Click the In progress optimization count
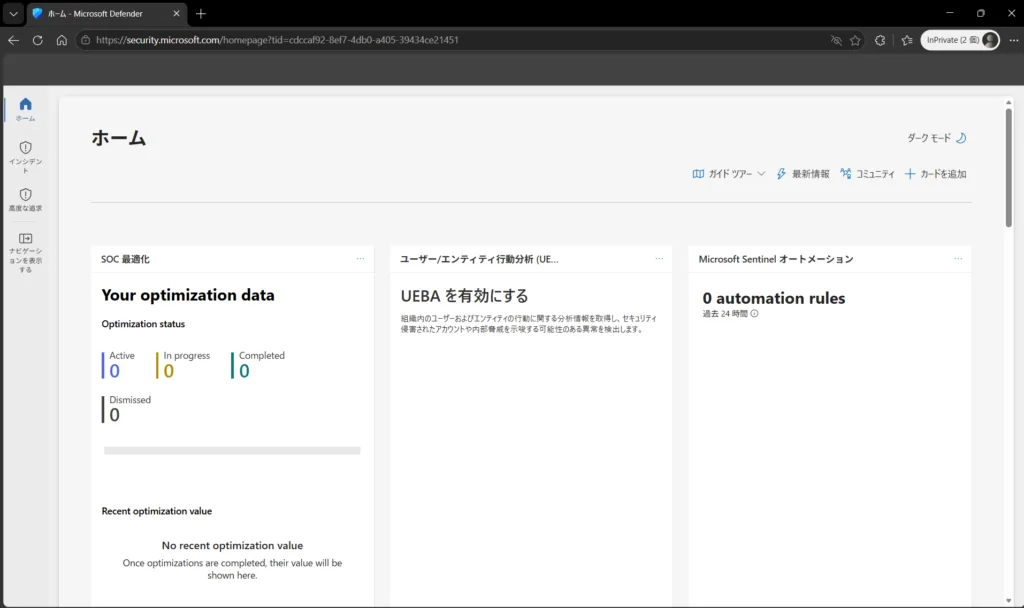Image resolution: width=1024 pixels, height=608 pixels. [x=168, y=371]
